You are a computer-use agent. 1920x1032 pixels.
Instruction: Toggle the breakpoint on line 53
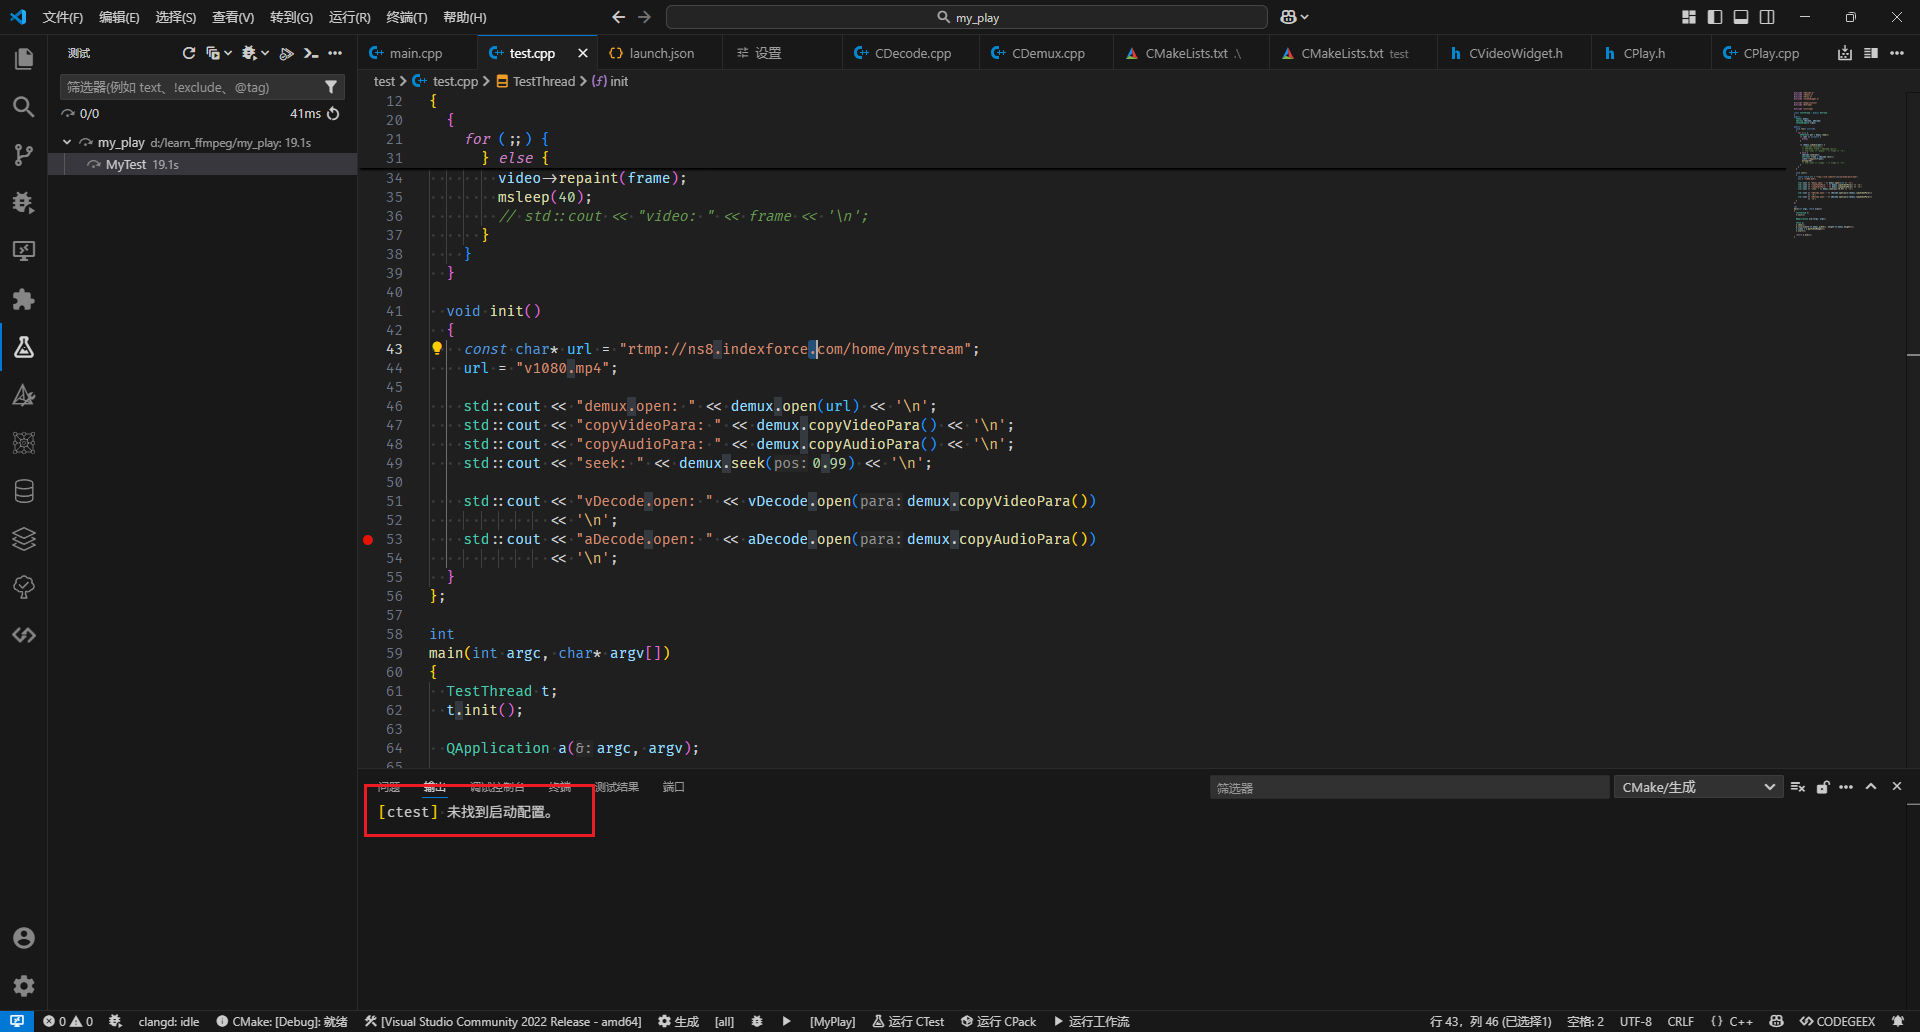coord(368,540)
